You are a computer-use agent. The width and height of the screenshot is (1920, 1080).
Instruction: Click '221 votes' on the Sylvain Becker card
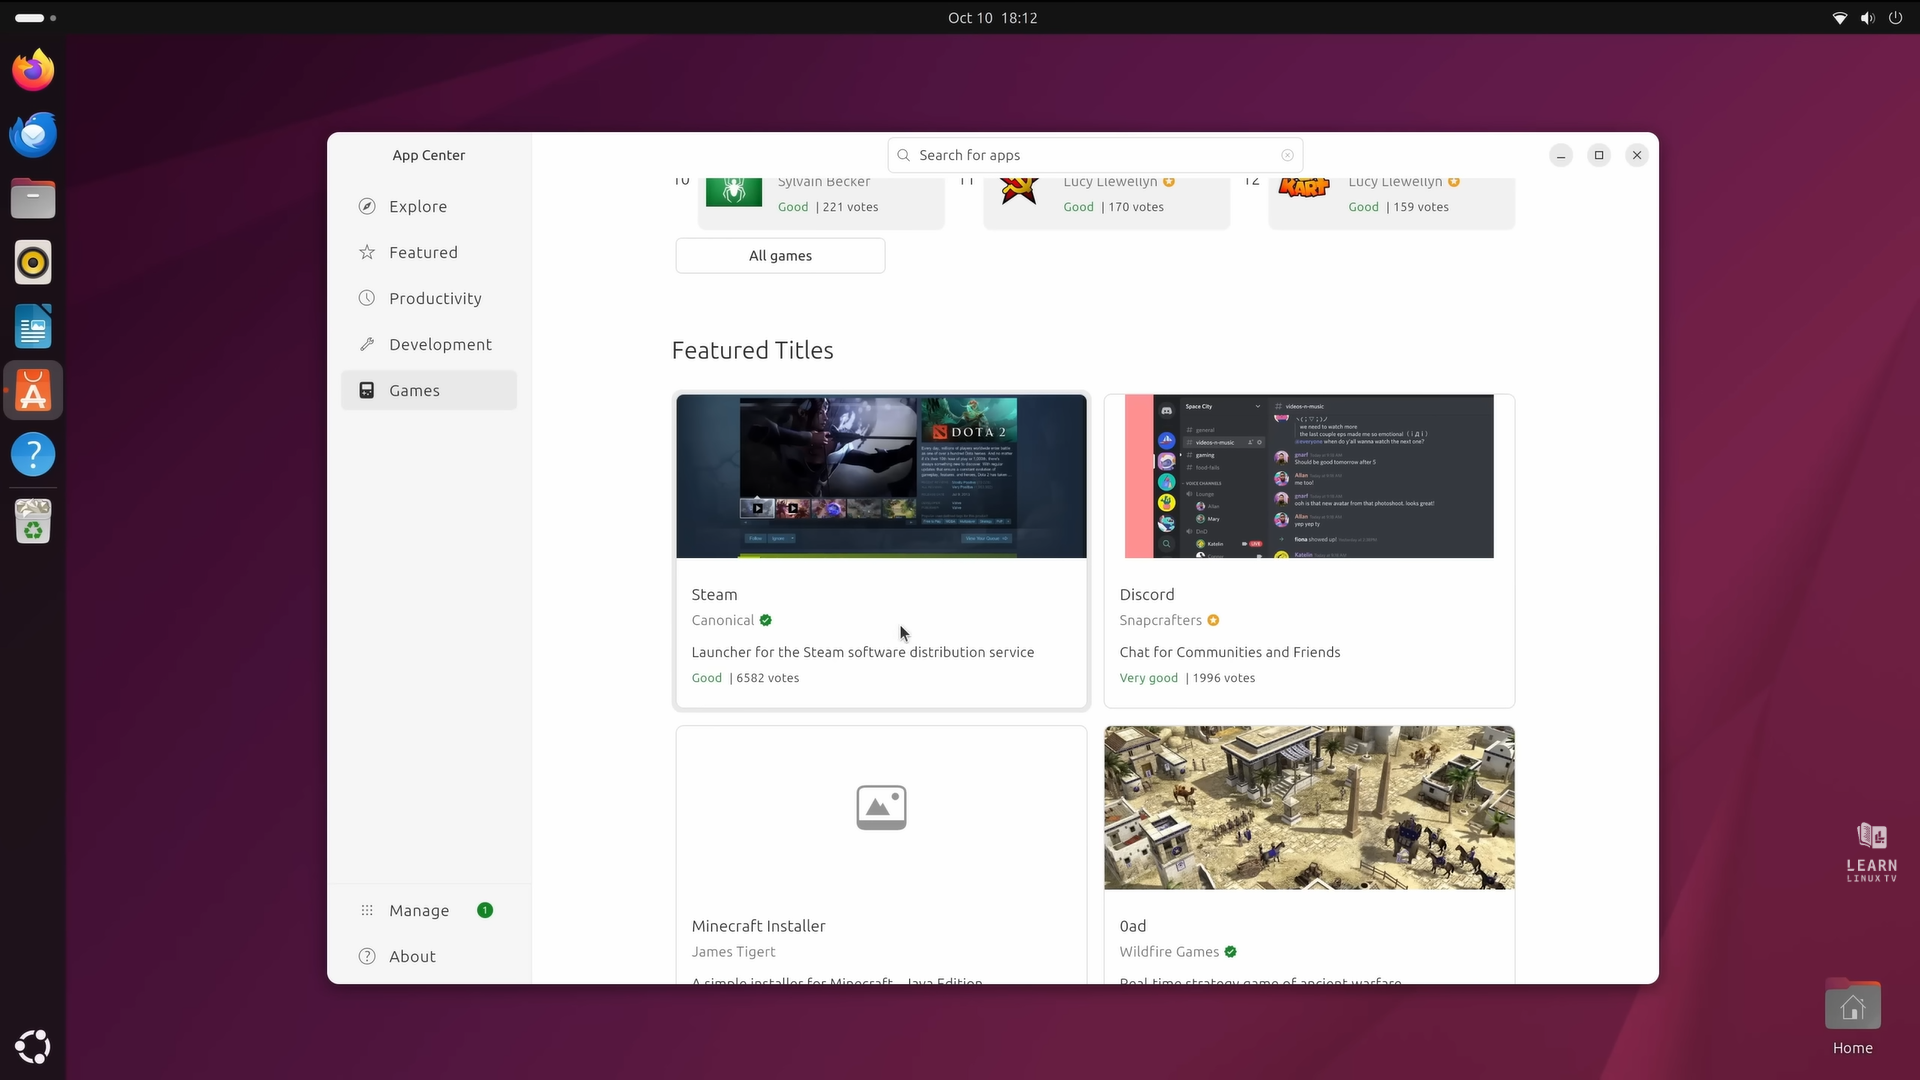[850, 207]
